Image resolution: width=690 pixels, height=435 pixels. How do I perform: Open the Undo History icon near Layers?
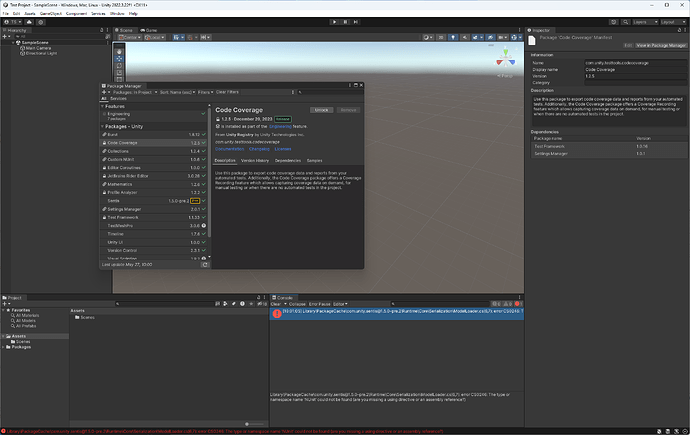613,22
